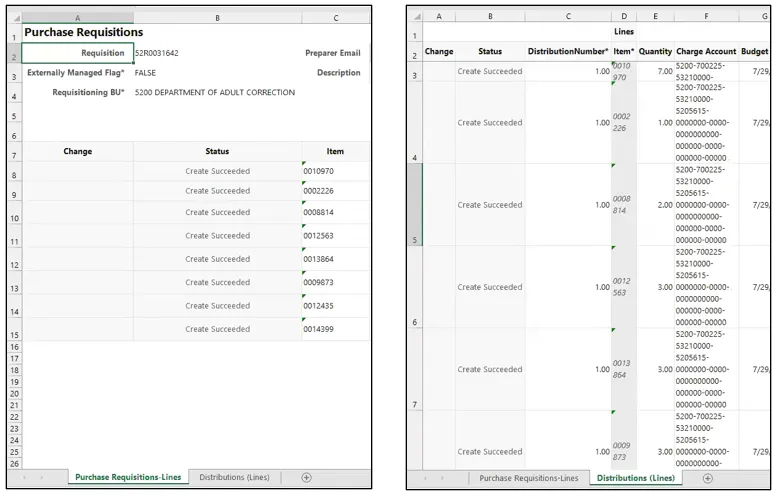Viewport: 776px width, 495px height.
Task: Click the Charge Account heading
Action: pos(706,51)
